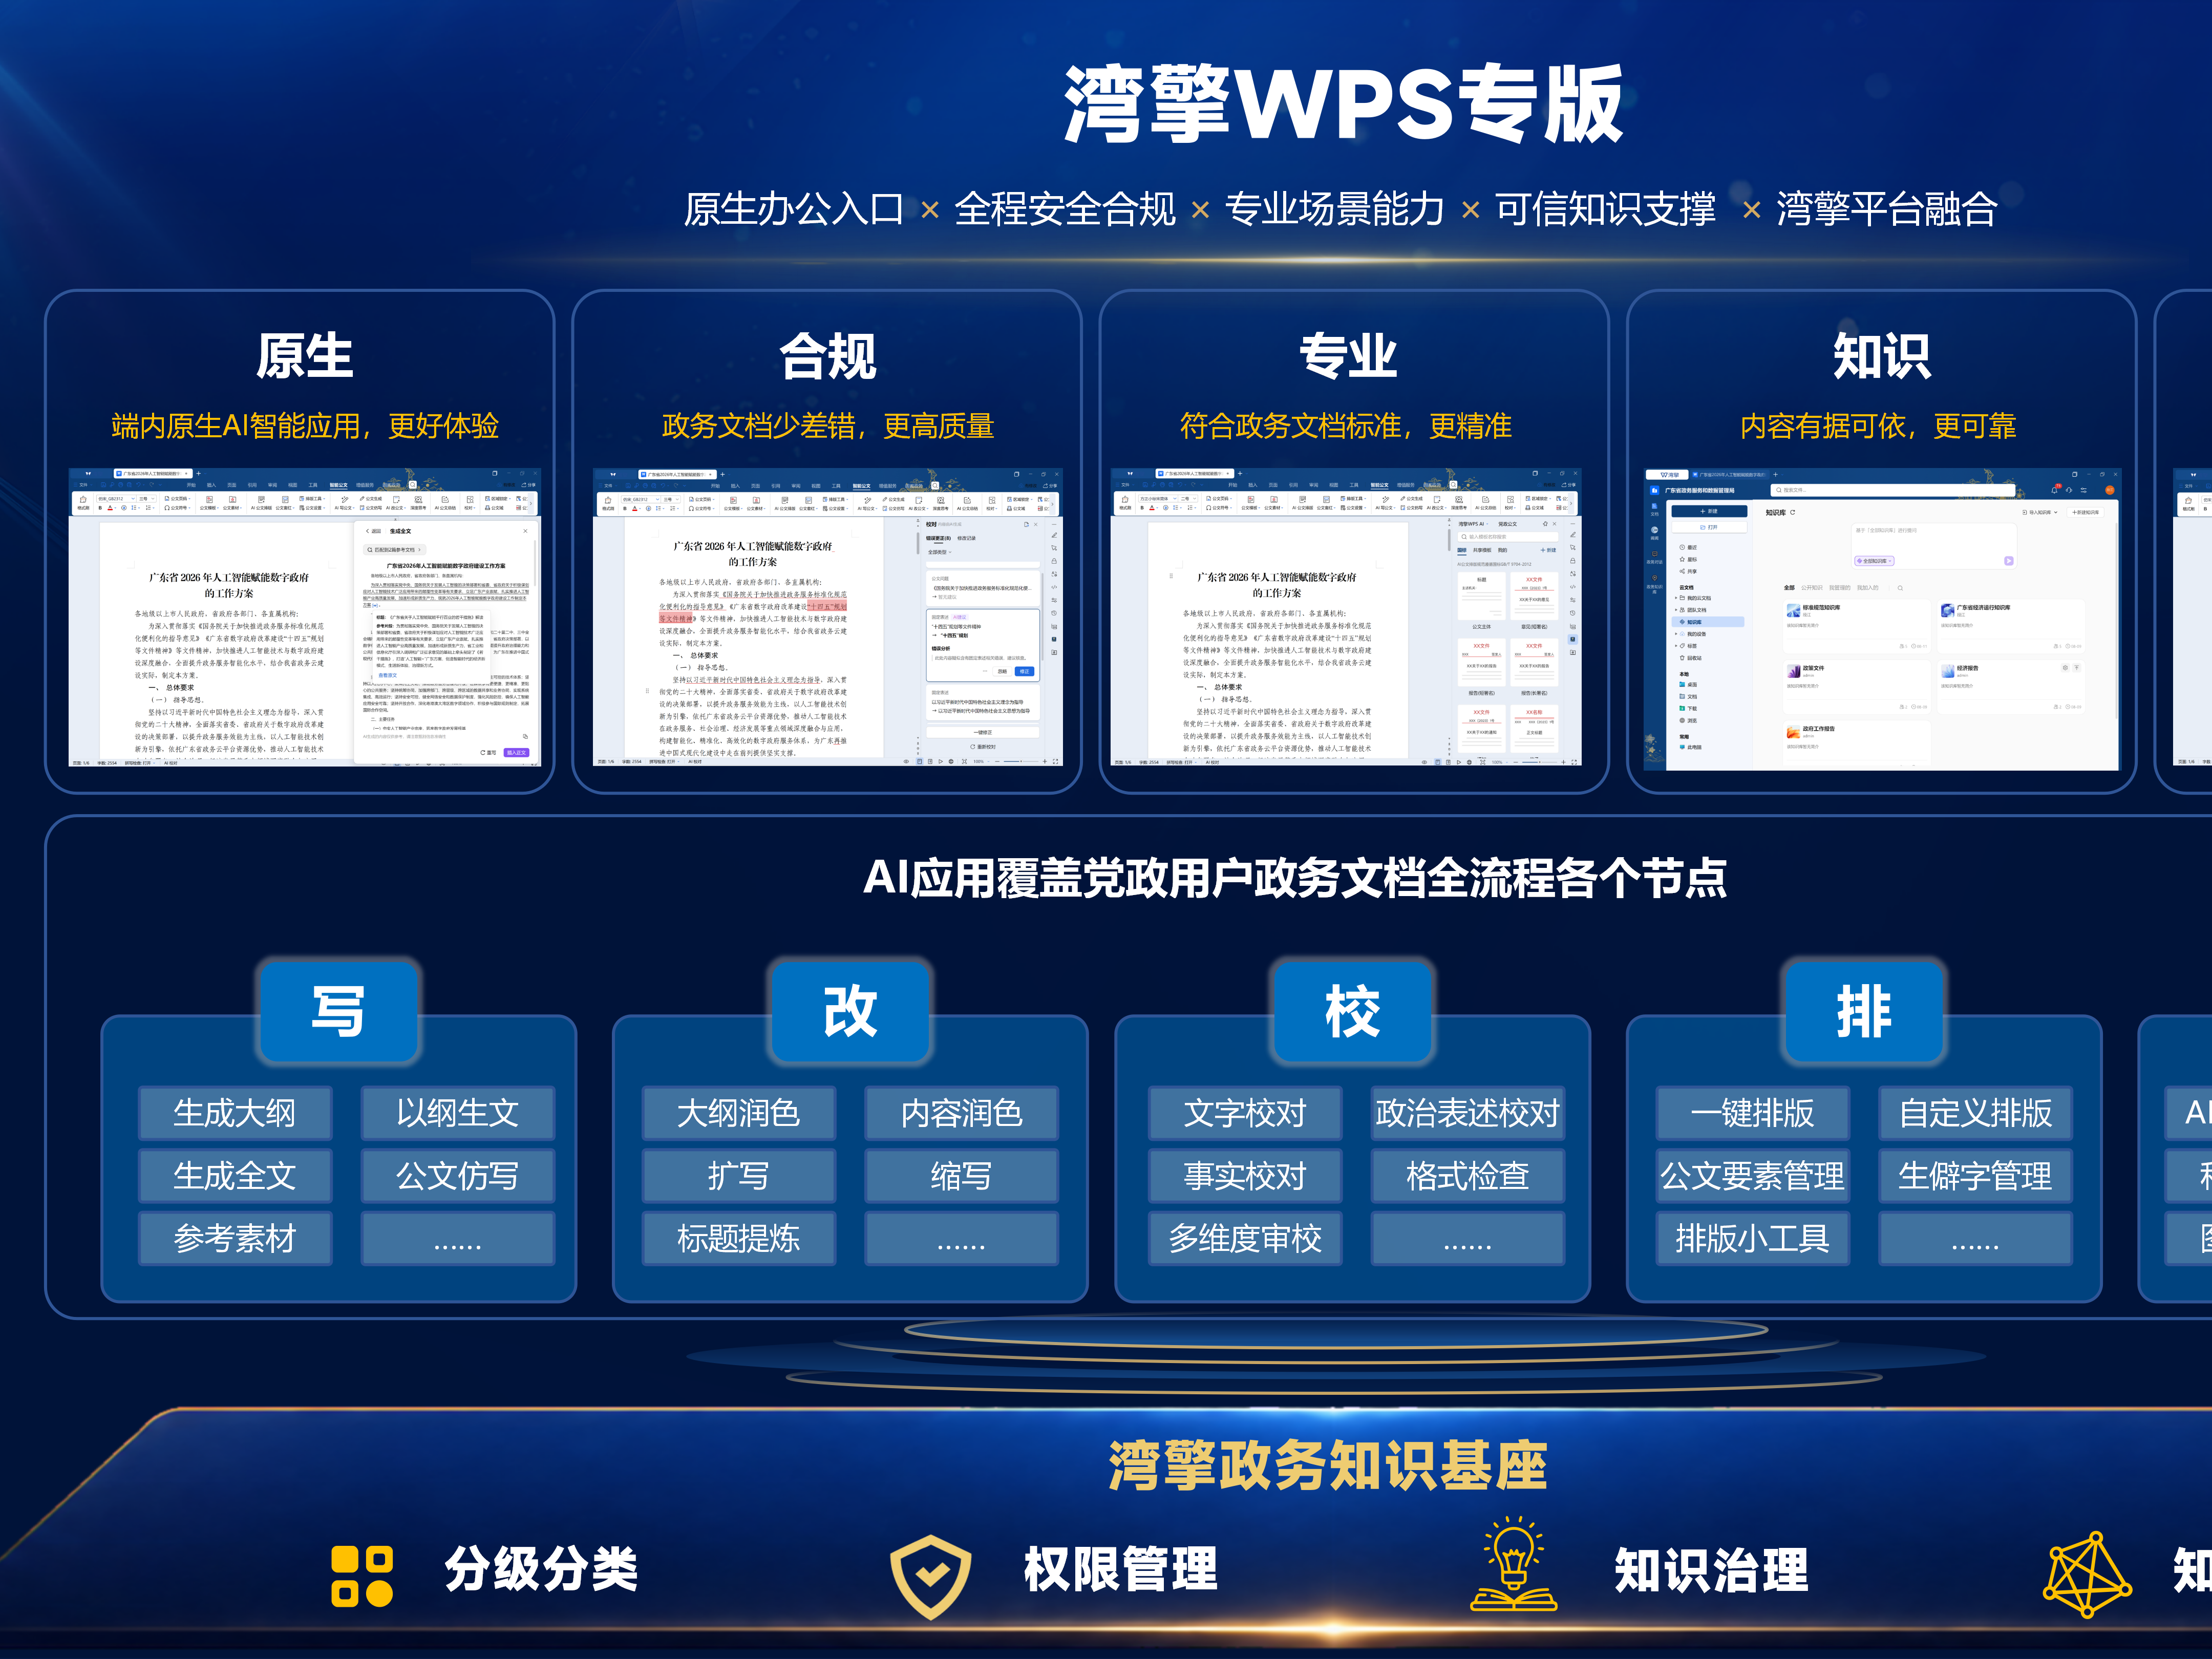Click the 湾擎政务知识基座 gold title
The width and height of the screenshot is (2212, 1659).
point(1328,1466)
